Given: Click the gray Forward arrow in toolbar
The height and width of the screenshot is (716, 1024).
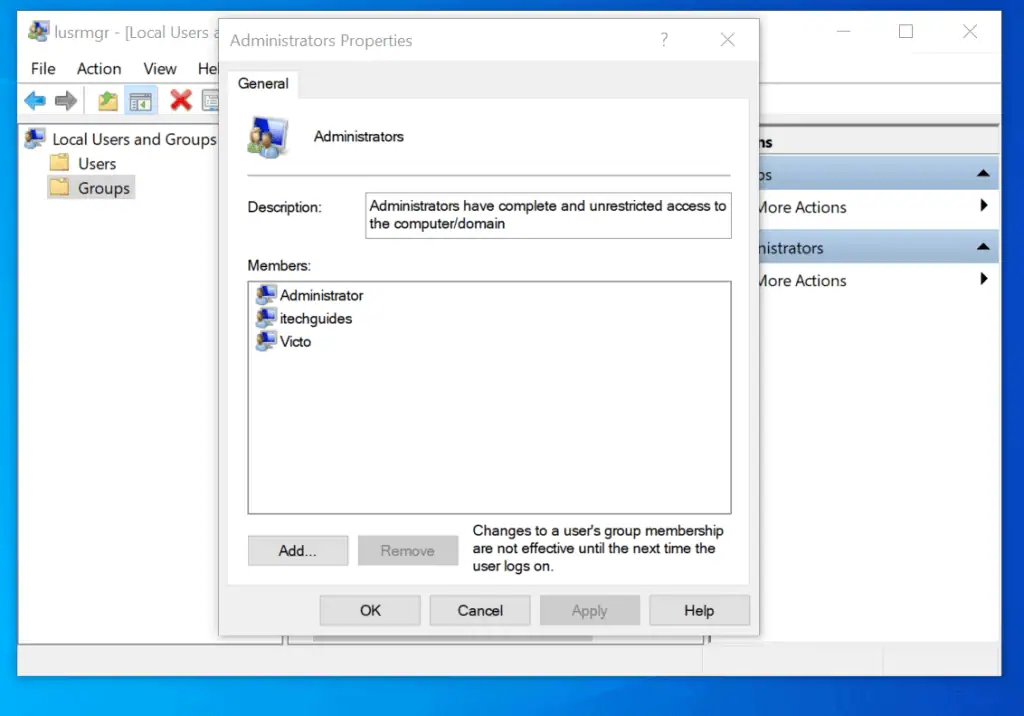Looking at the screenshot, I should click(66, 100).
